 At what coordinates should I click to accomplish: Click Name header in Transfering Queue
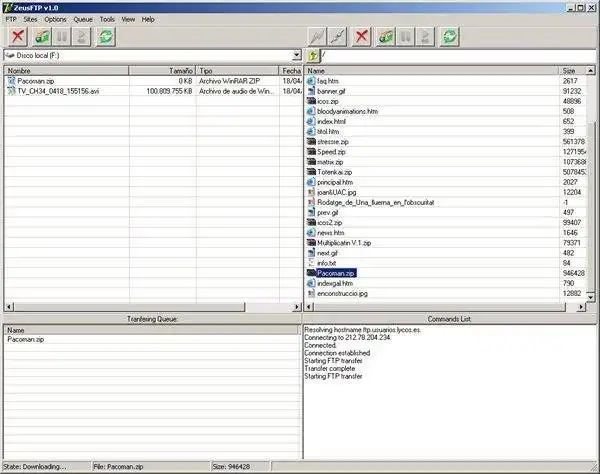(x=152, y=330)
